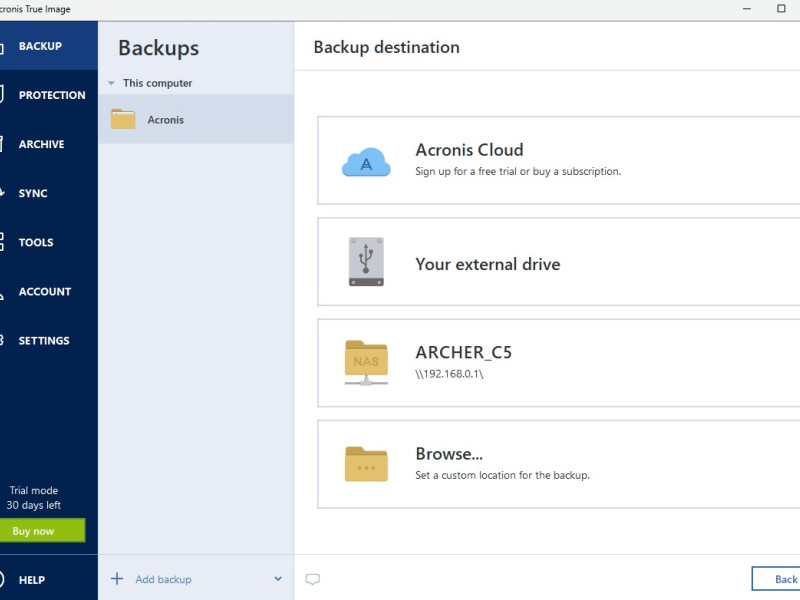Viewport: 800px width, 600px height.
Task: Open the Backup section in sidebar
Action: [x=48, y=46]
